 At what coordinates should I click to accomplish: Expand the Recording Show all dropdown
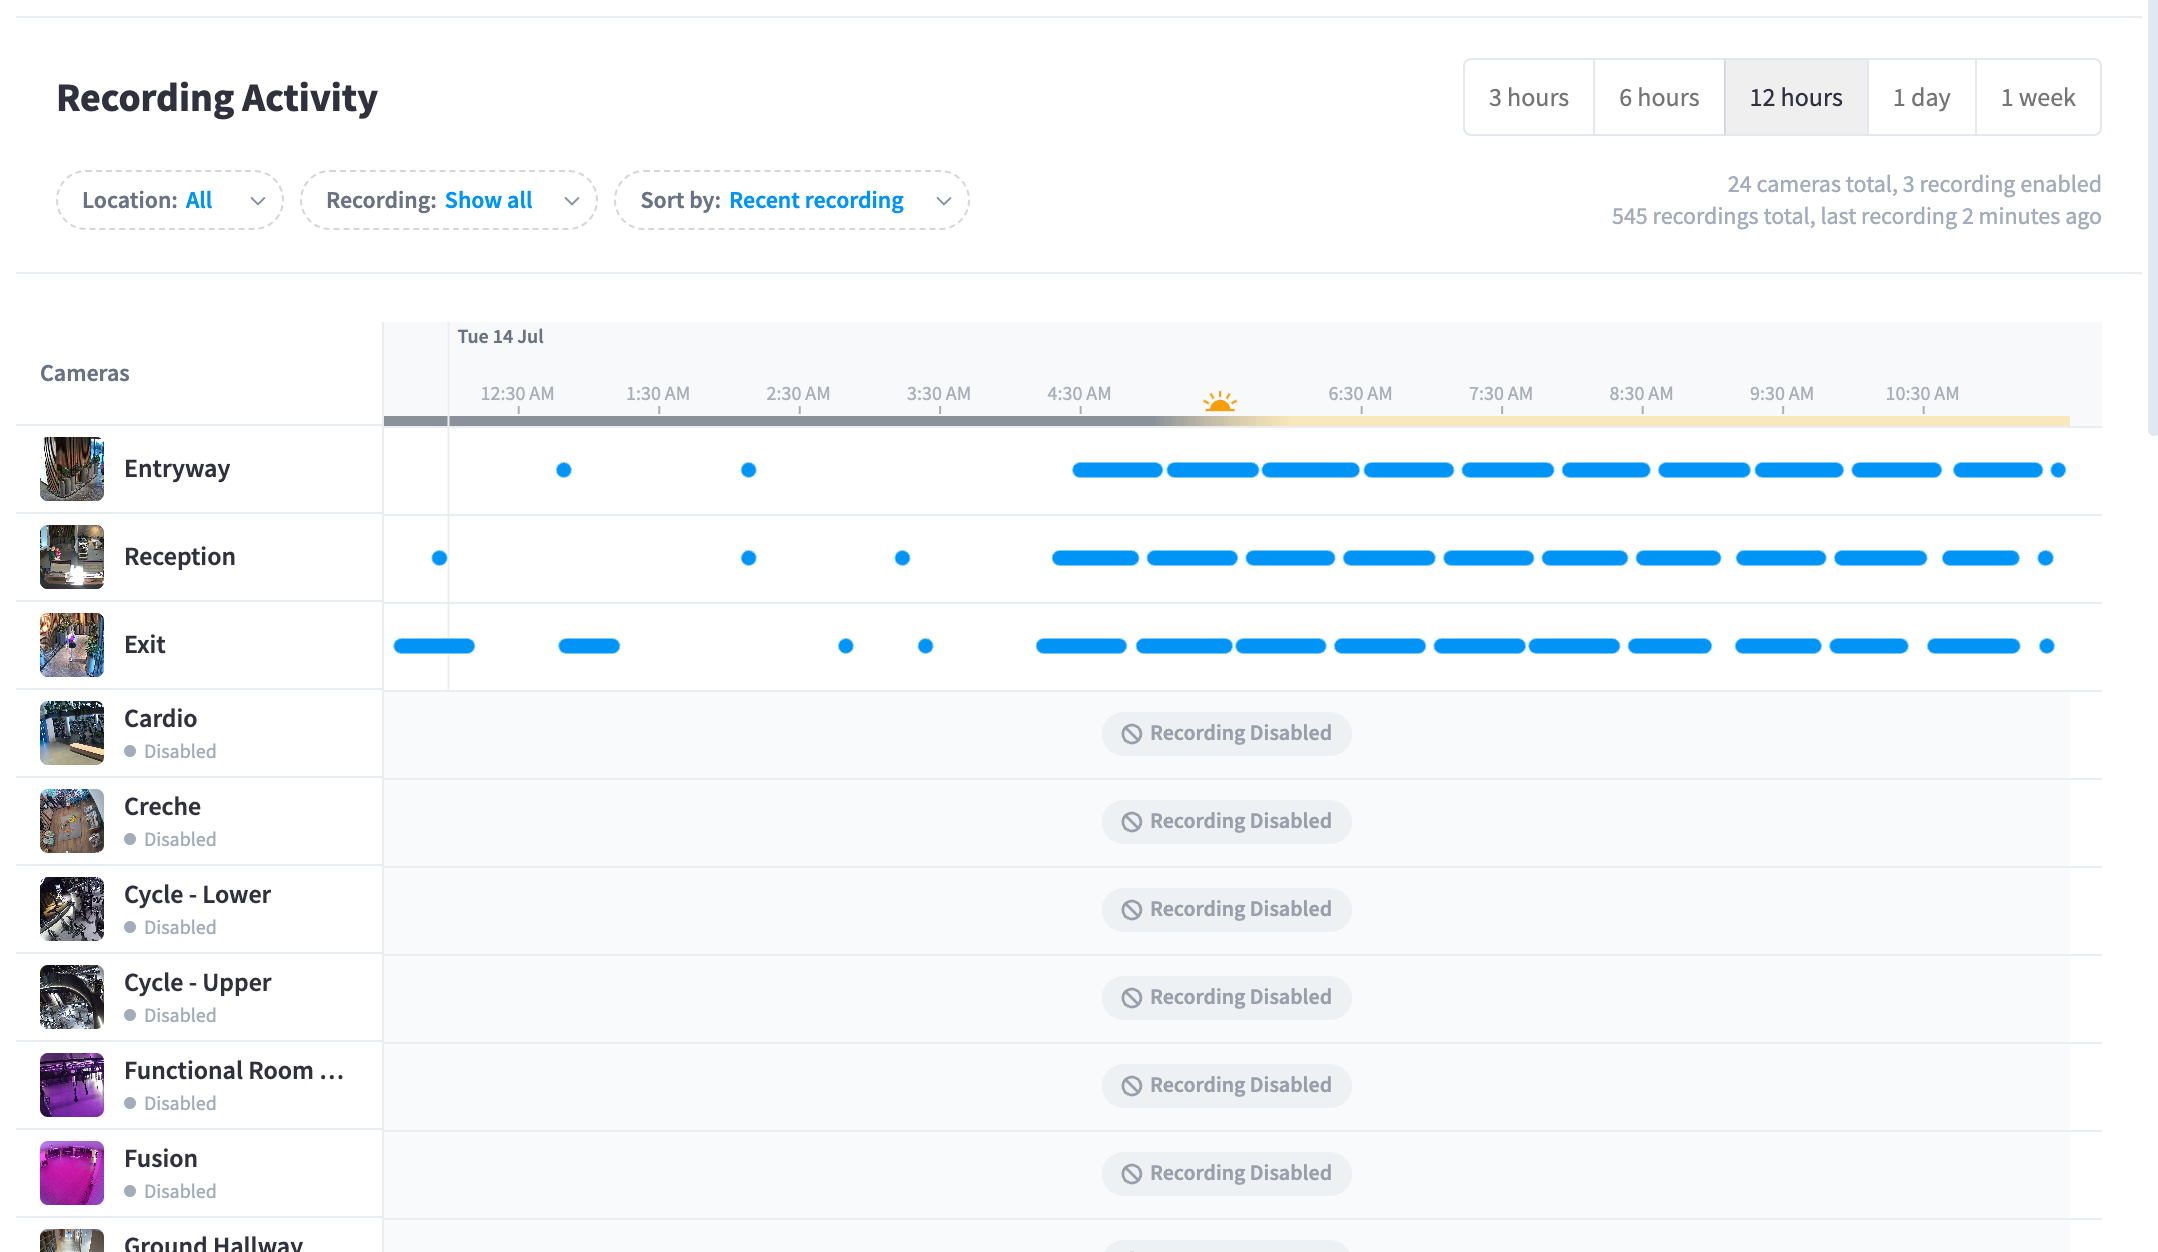[449, 200]
